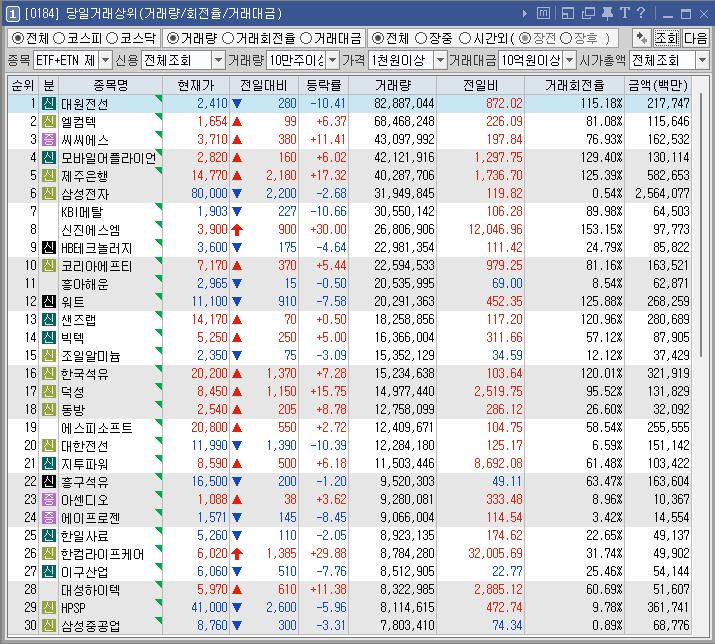Click the 신 badge icon next to 흥구석유

pyautogui.click(x=49, y=482)
